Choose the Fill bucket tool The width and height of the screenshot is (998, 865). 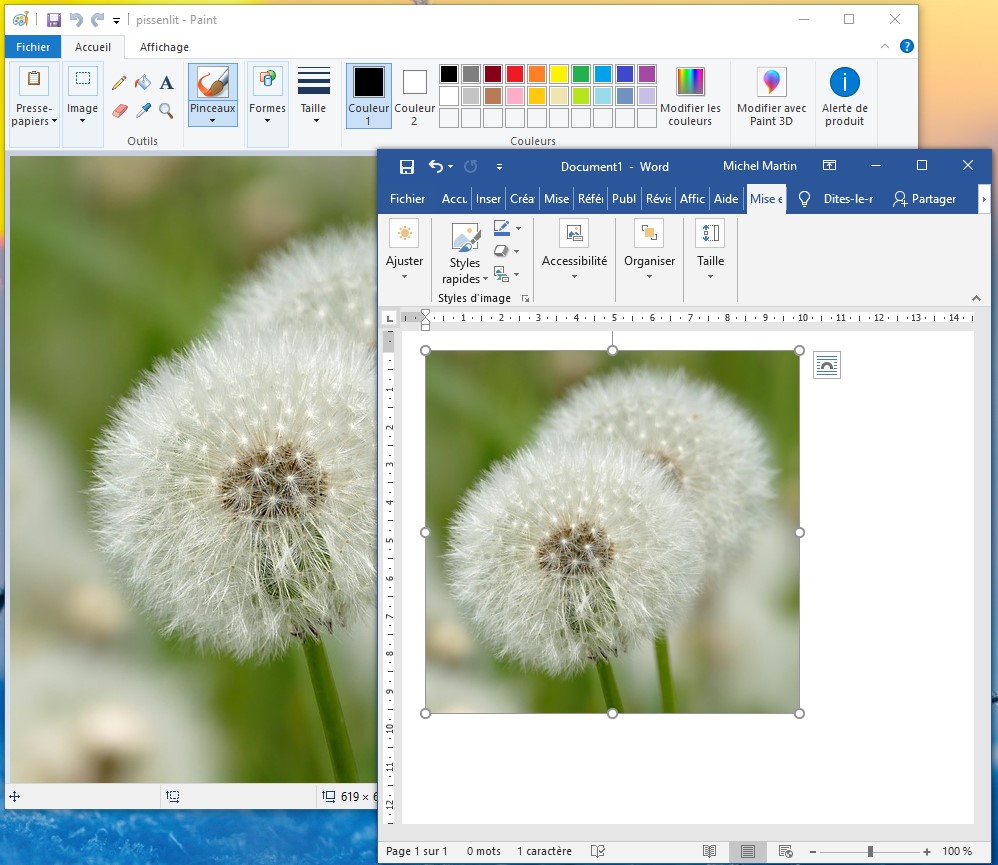[143, 82]
